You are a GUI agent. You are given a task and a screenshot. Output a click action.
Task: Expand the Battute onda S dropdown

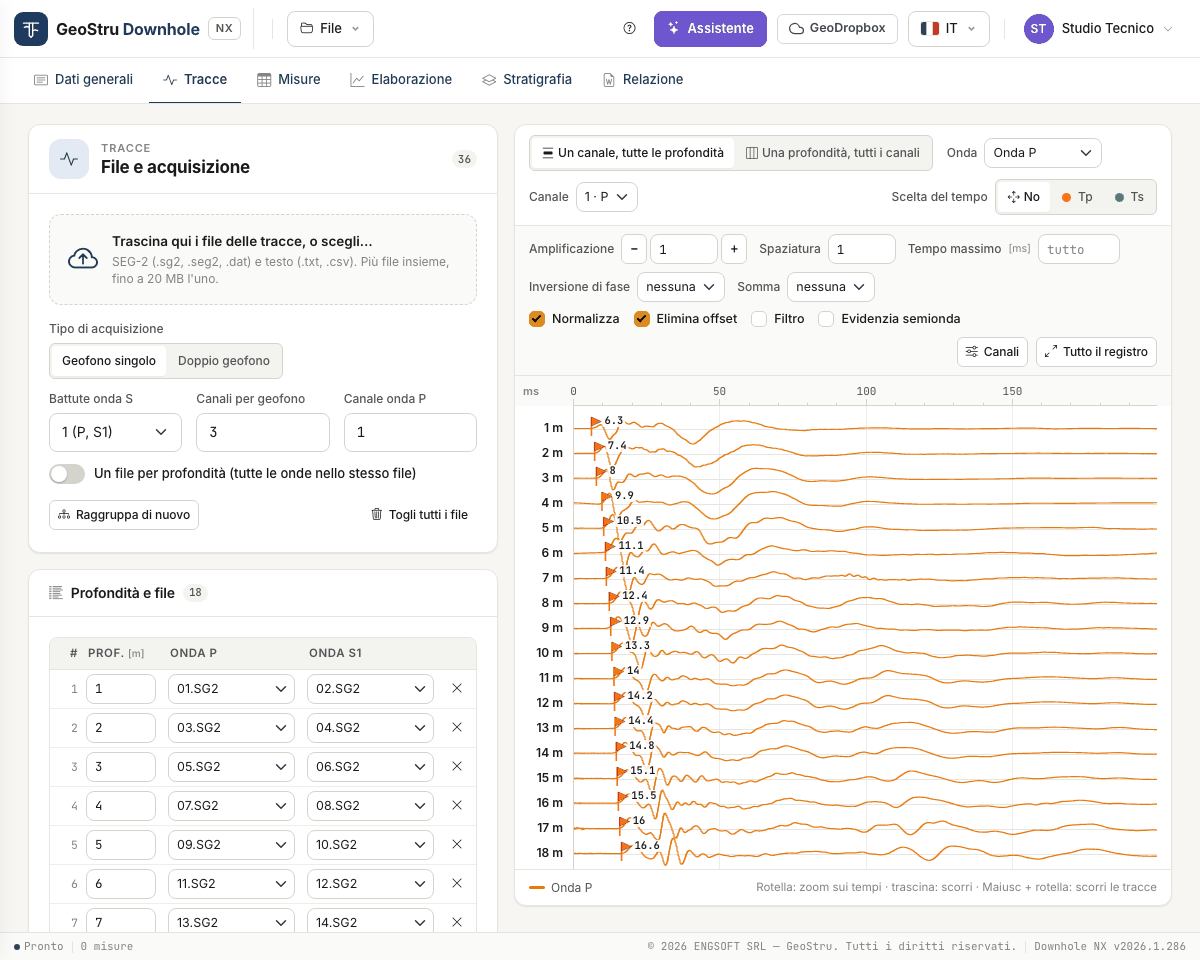click(115, 432)
